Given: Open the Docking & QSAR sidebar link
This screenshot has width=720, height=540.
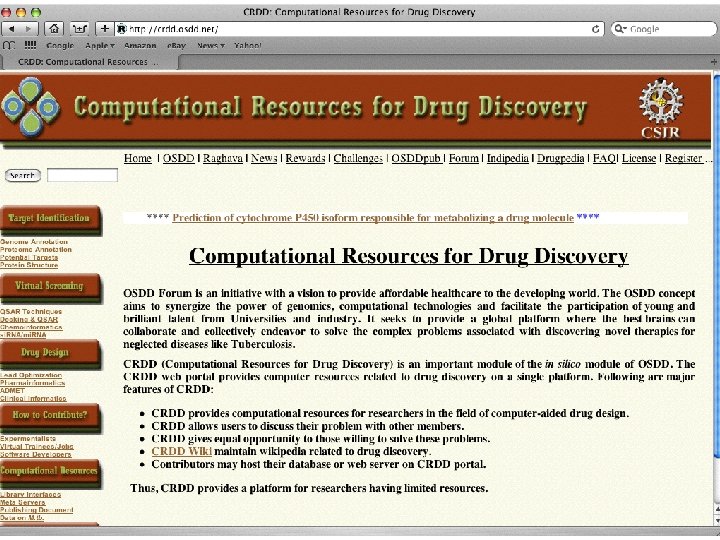Looking at the screenshot, I should (29, 319).
